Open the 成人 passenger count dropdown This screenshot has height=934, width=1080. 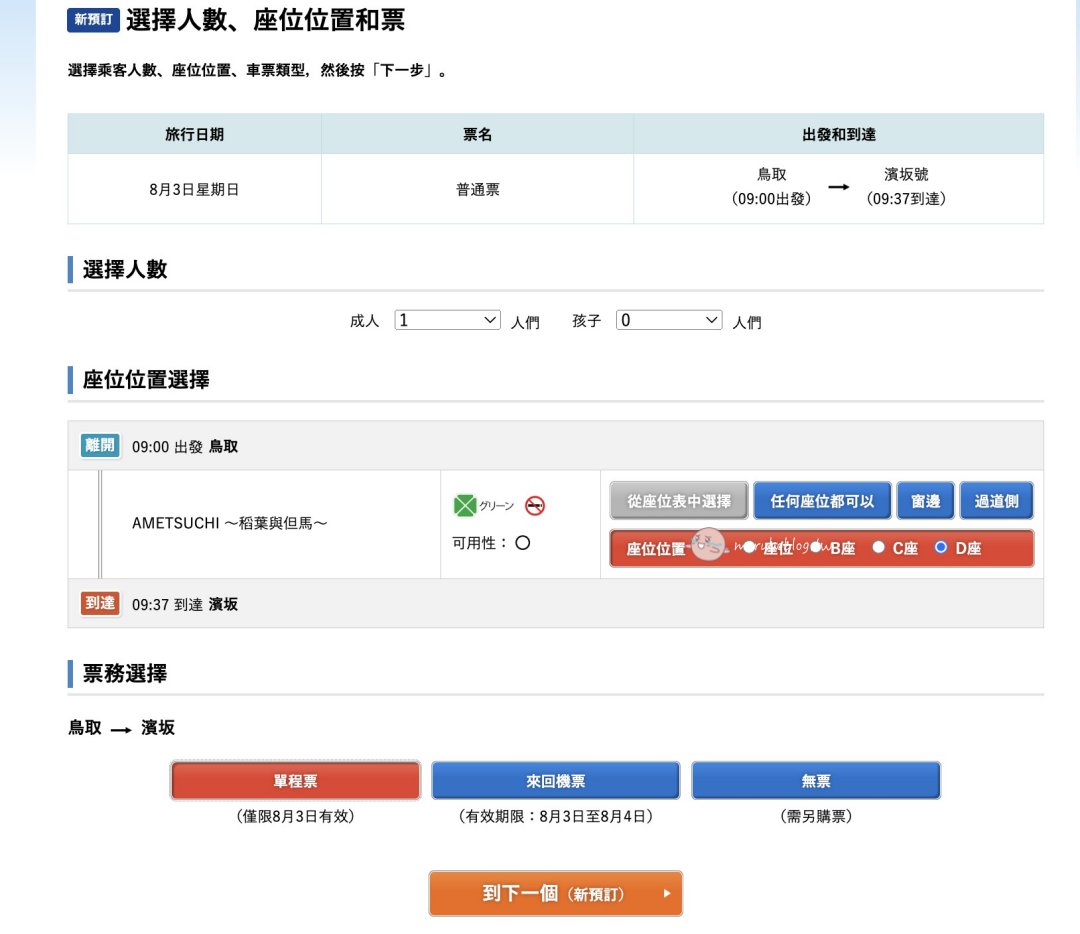point(447,320)
